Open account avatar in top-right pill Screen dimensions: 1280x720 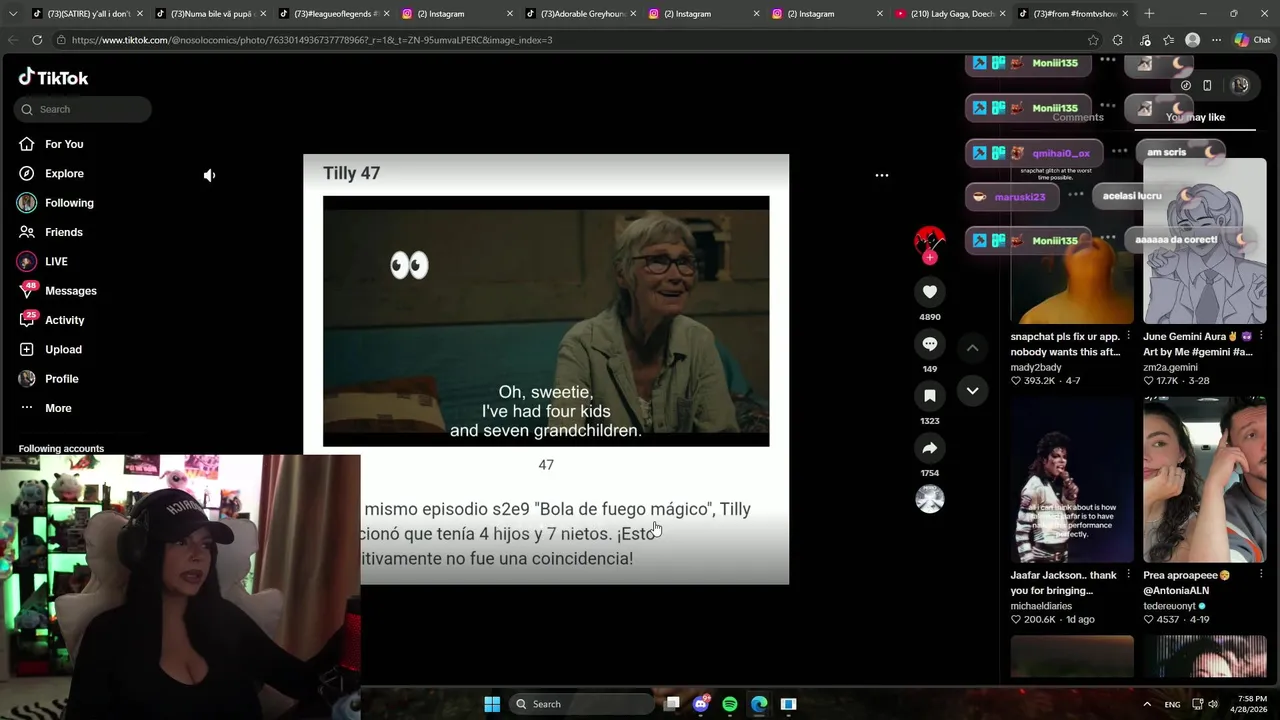(x=1240, y=86)
